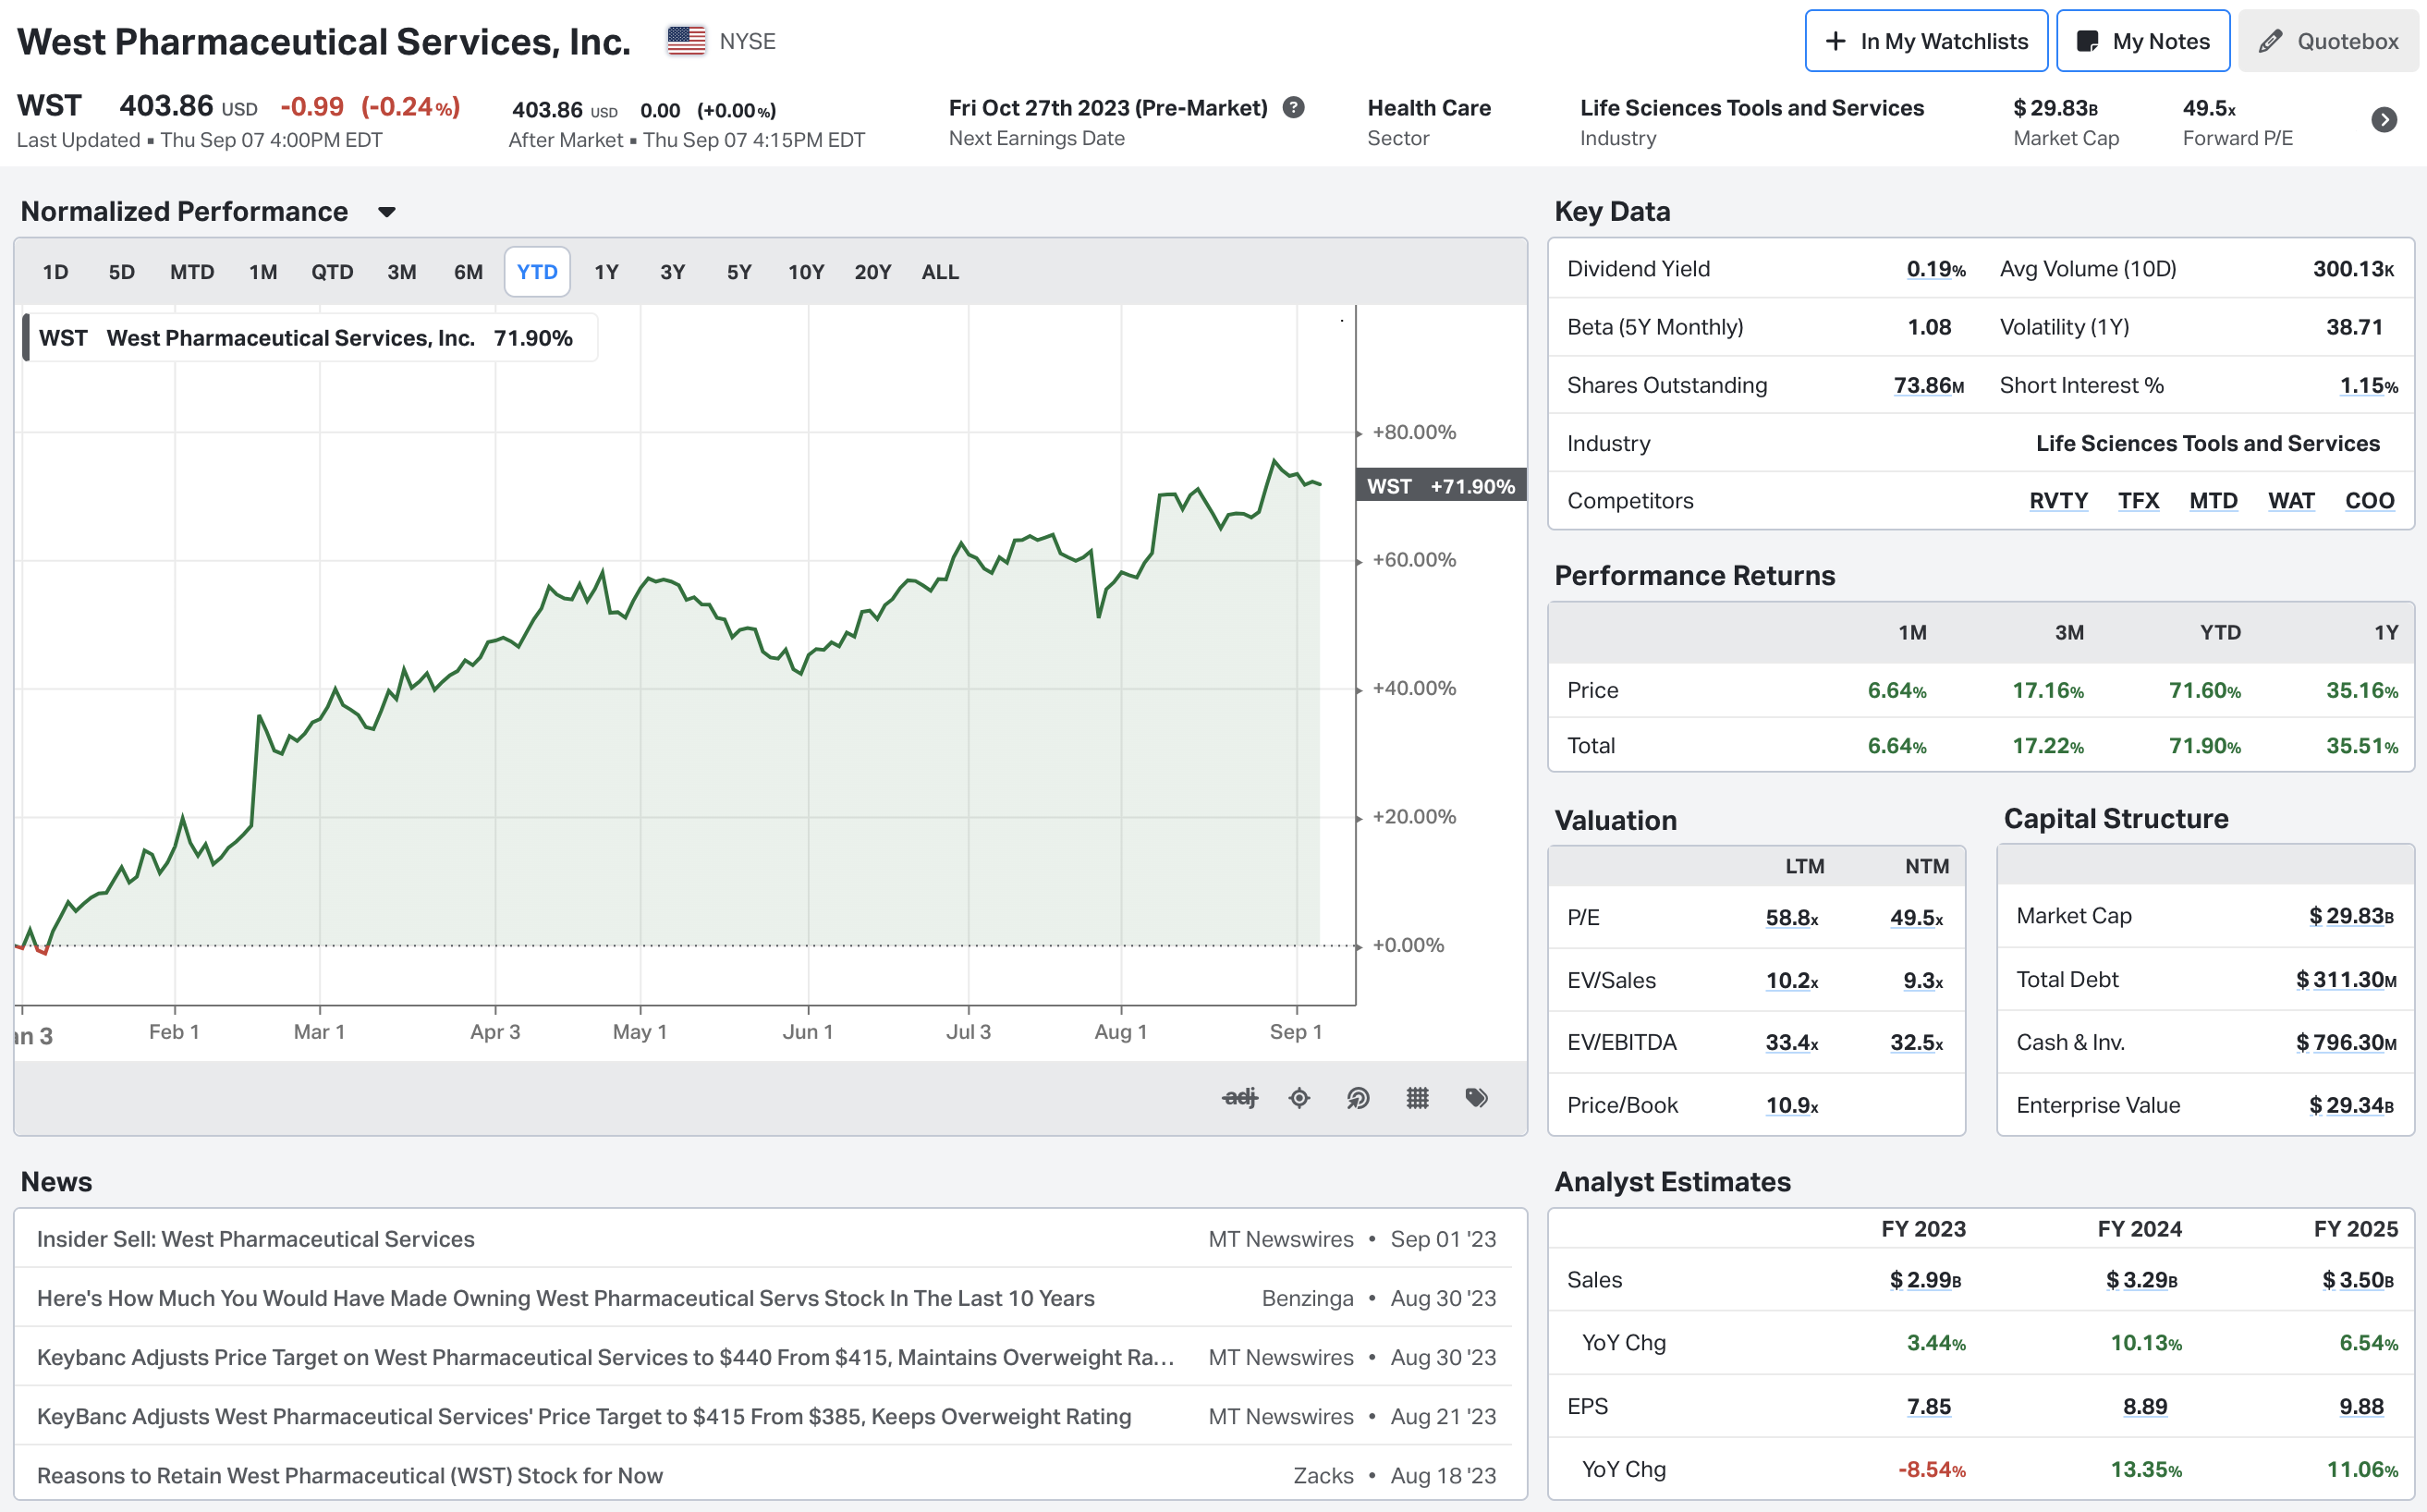Click the chart comments icon

click(x=1358, y=1098)
